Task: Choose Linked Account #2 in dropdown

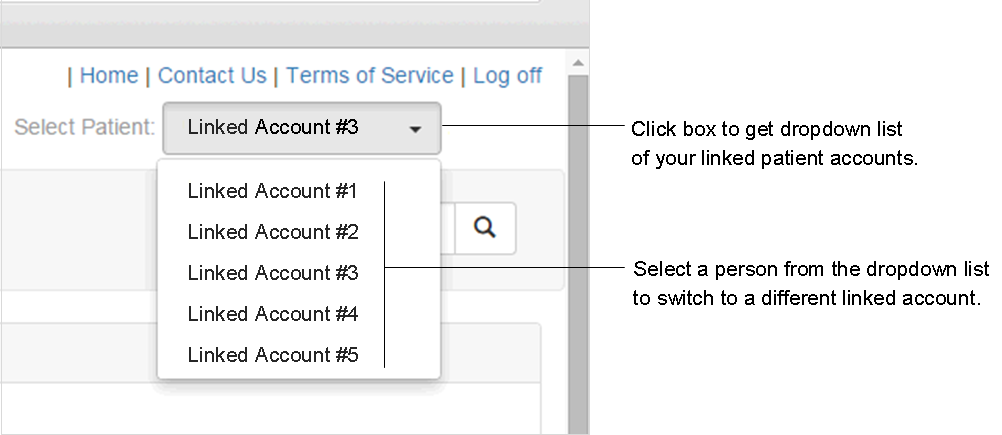Action: (272, 232)
